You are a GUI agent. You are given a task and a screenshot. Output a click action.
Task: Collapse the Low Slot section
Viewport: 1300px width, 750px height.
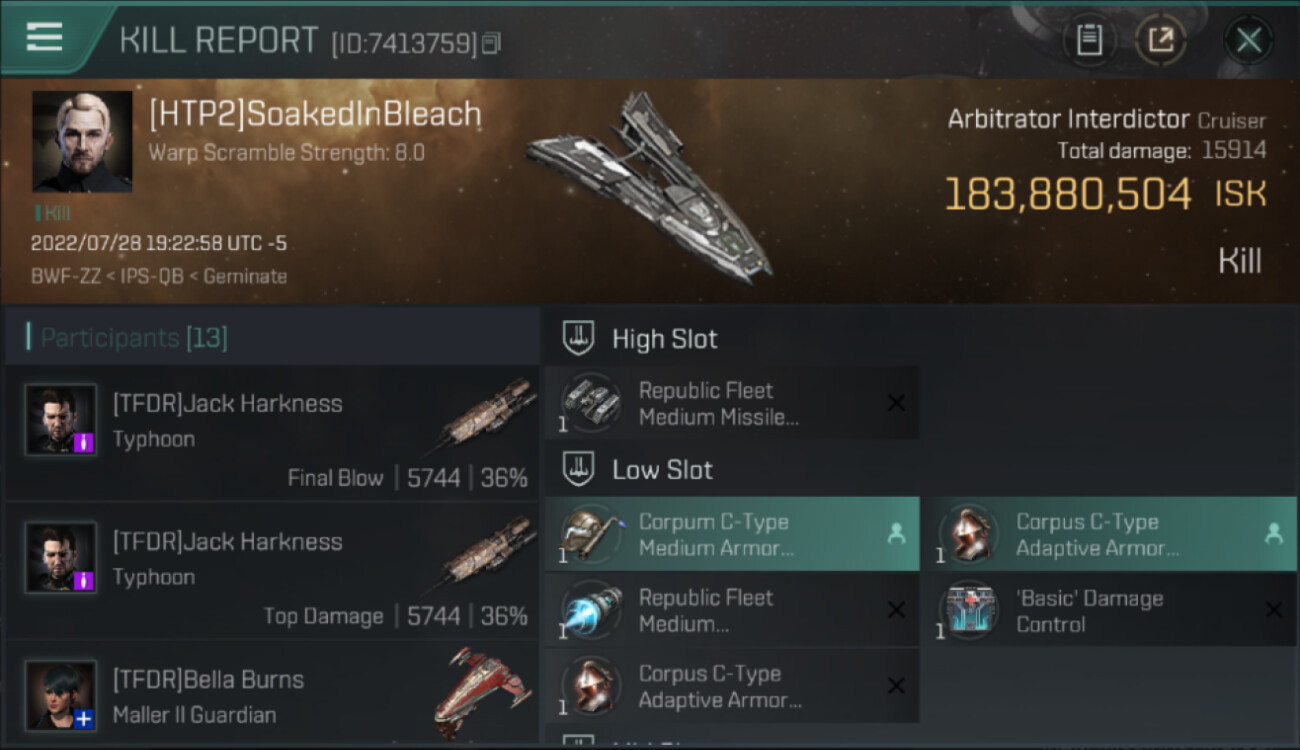tap(638, 470)
